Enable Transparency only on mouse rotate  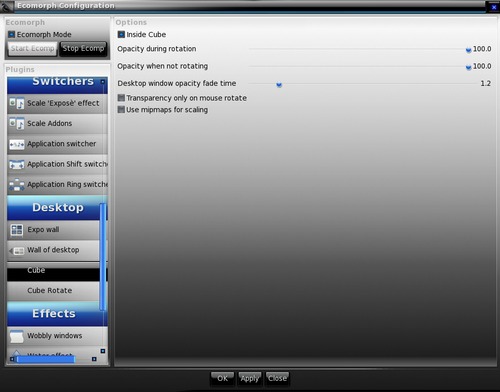coord(121,98)
